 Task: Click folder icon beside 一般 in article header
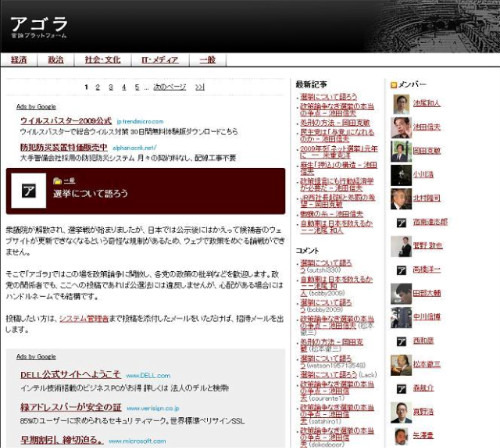coord(57,181)
